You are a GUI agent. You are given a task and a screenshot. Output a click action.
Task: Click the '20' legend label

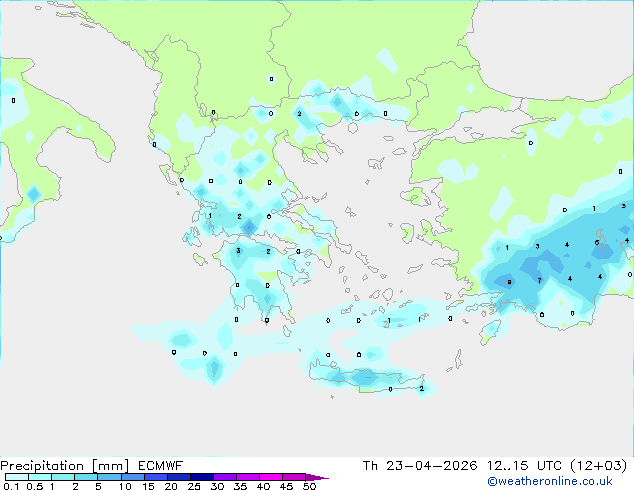[171, 486]
